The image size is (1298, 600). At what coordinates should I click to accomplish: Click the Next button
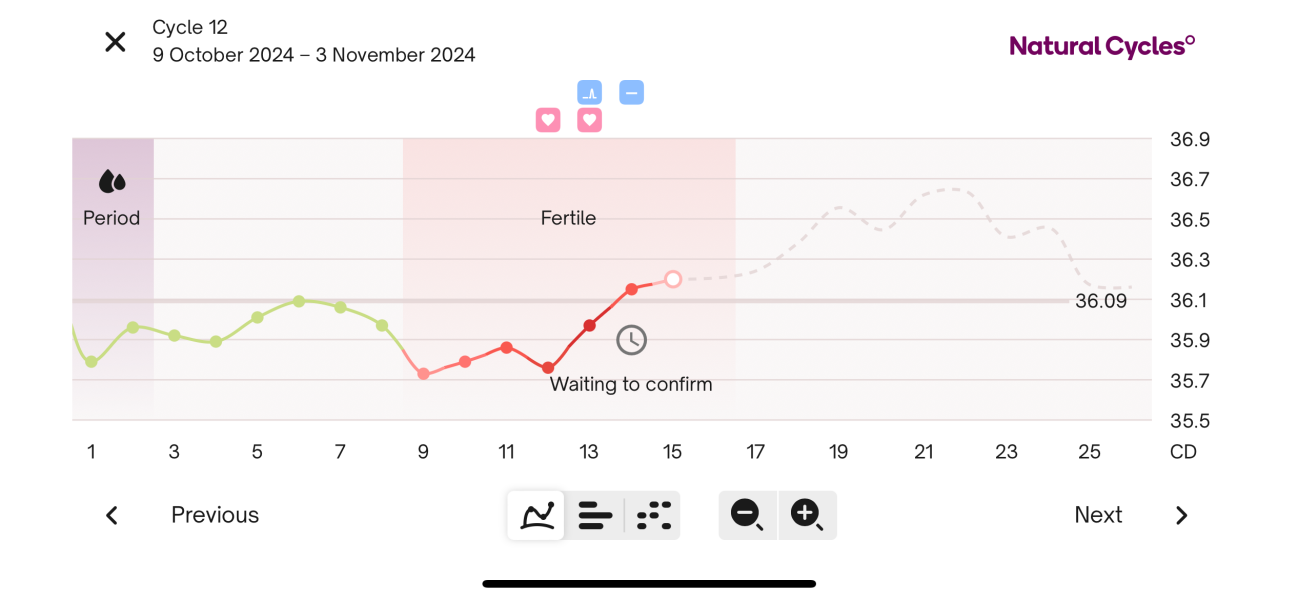pyautogui.click(x=1097, y=515)
